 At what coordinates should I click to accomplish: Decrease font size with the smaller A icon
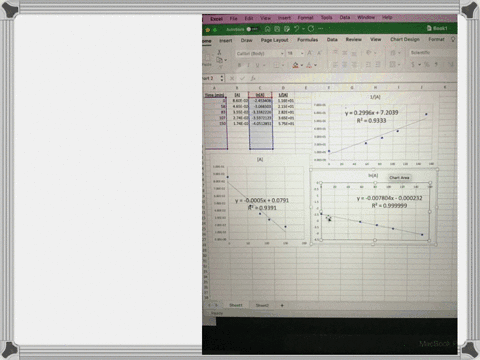point(319,53)
